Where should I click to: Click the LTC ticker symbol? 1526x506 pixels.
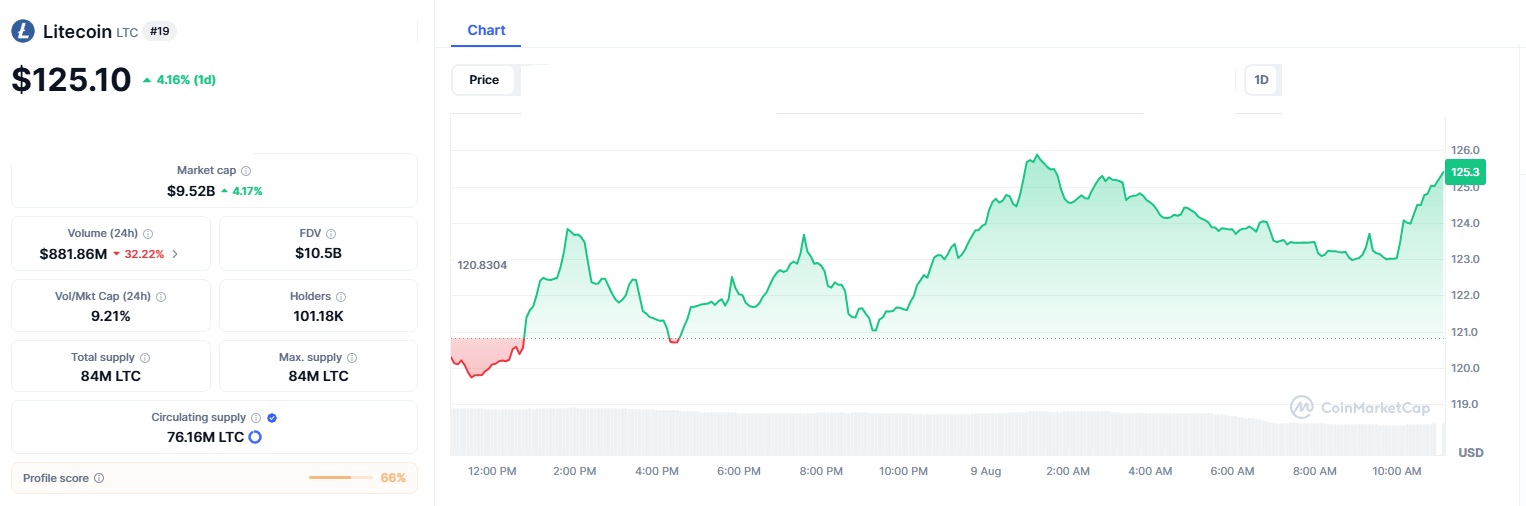pos(127,33)
